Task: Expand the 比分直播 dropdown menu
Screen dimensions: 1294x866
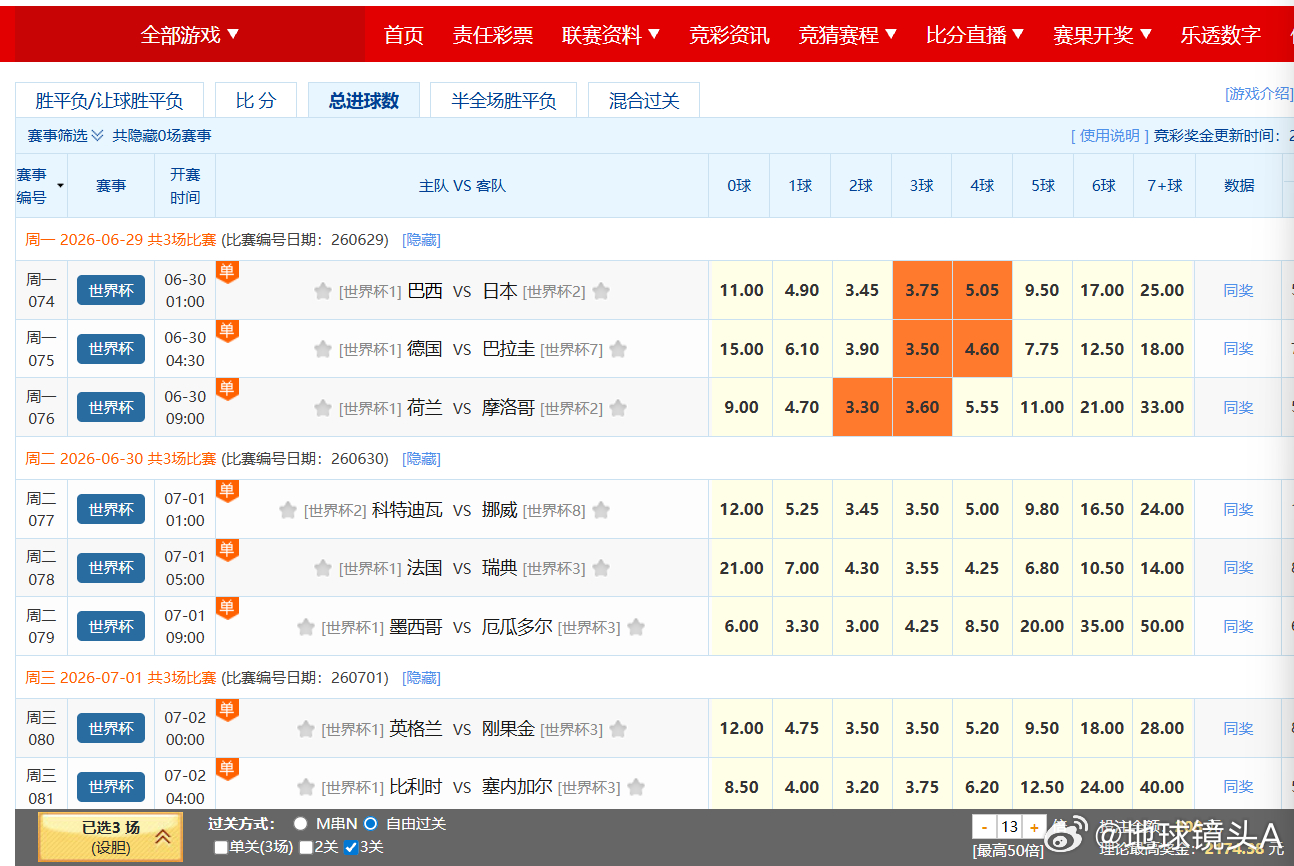Action: click(975, 35)
